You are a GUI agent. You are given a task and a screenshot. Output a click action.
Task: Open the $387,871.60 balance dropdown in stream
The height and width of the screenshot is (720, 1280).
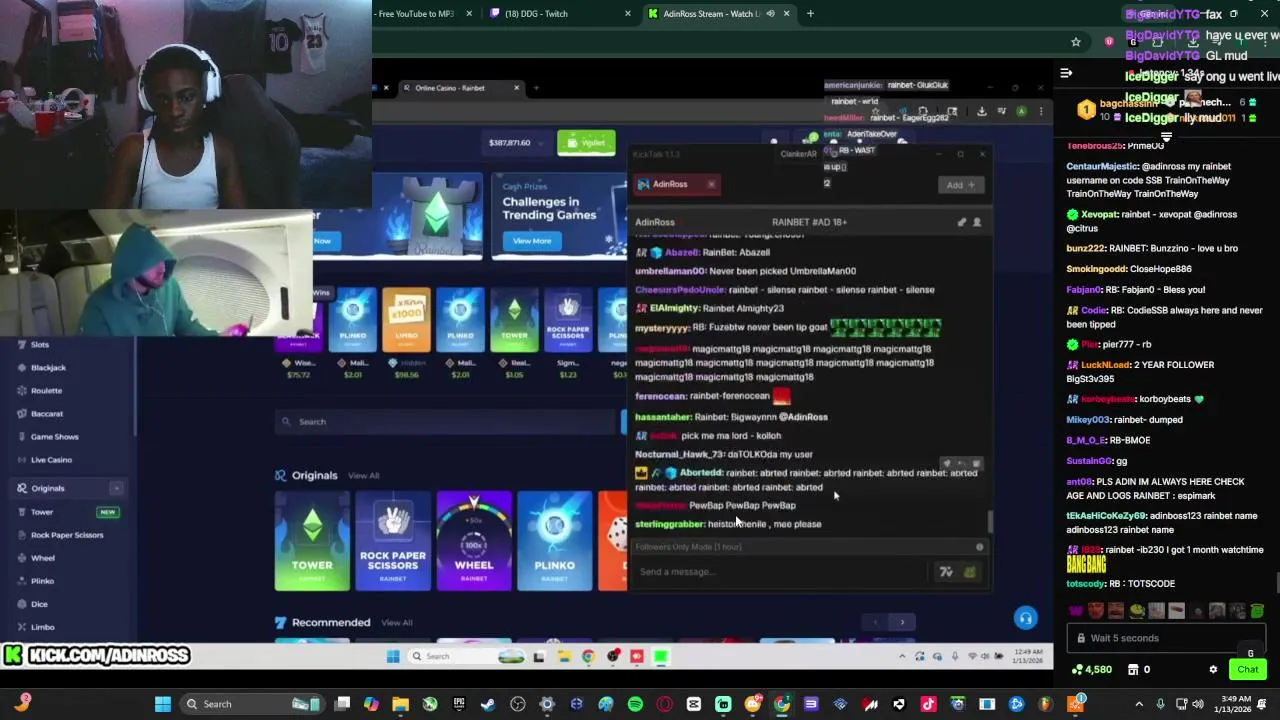(x=517, y=142)
